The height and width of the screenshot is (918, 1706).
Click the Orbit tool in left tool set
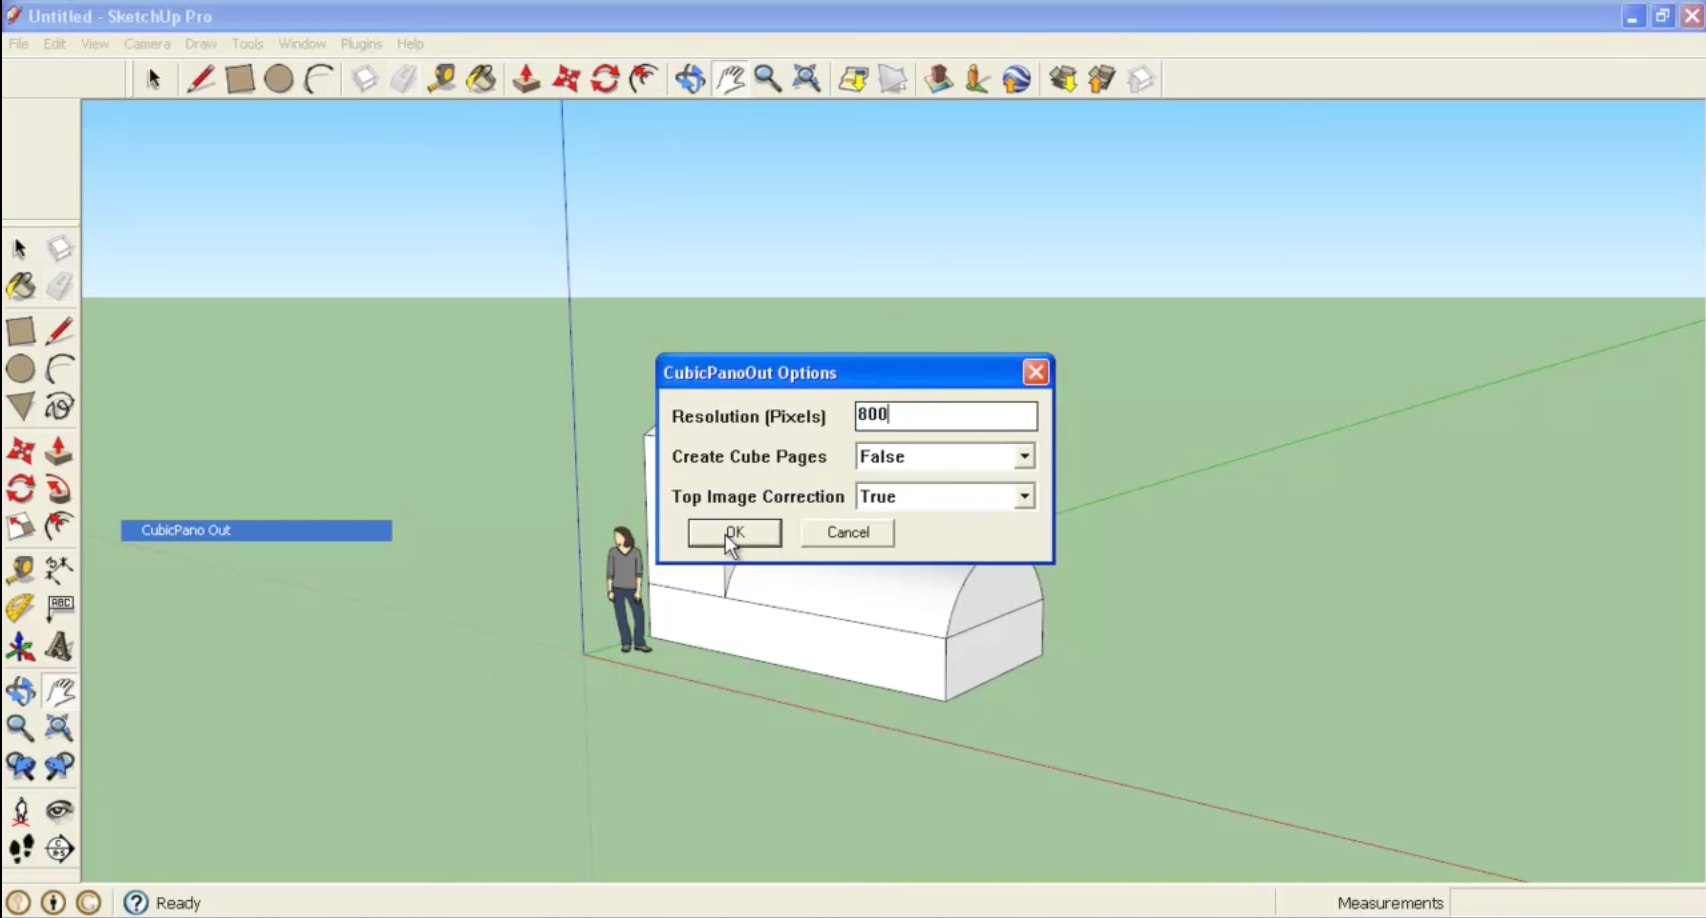coord(20,690)
